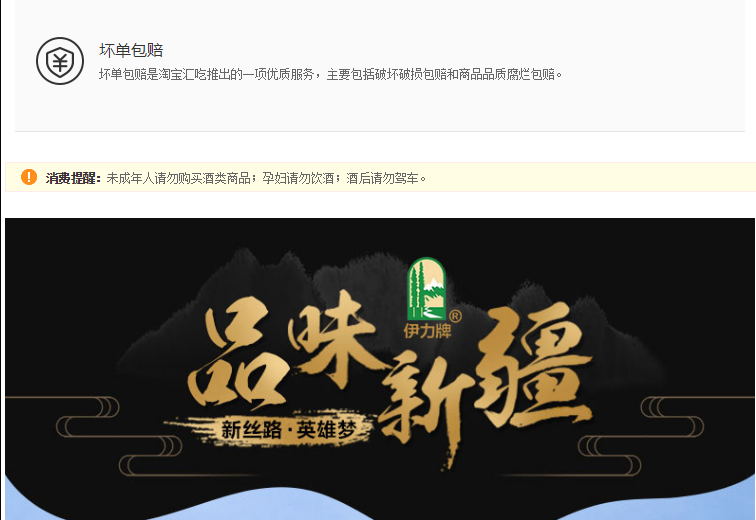Click the 消费提醒 bold label

coord(73,178)
